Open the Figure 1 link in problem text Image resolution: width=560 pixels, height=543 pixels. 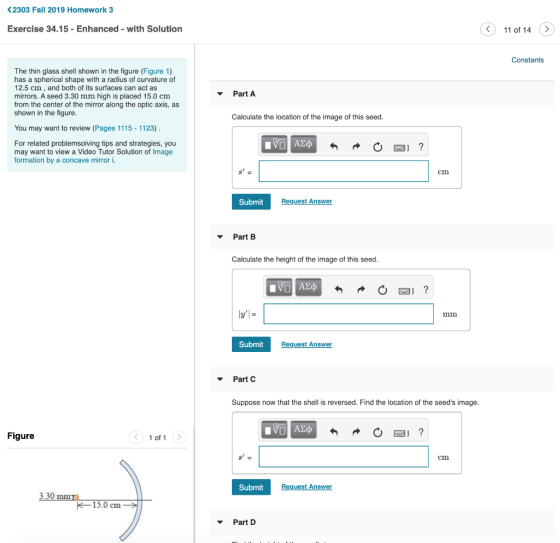157,71
